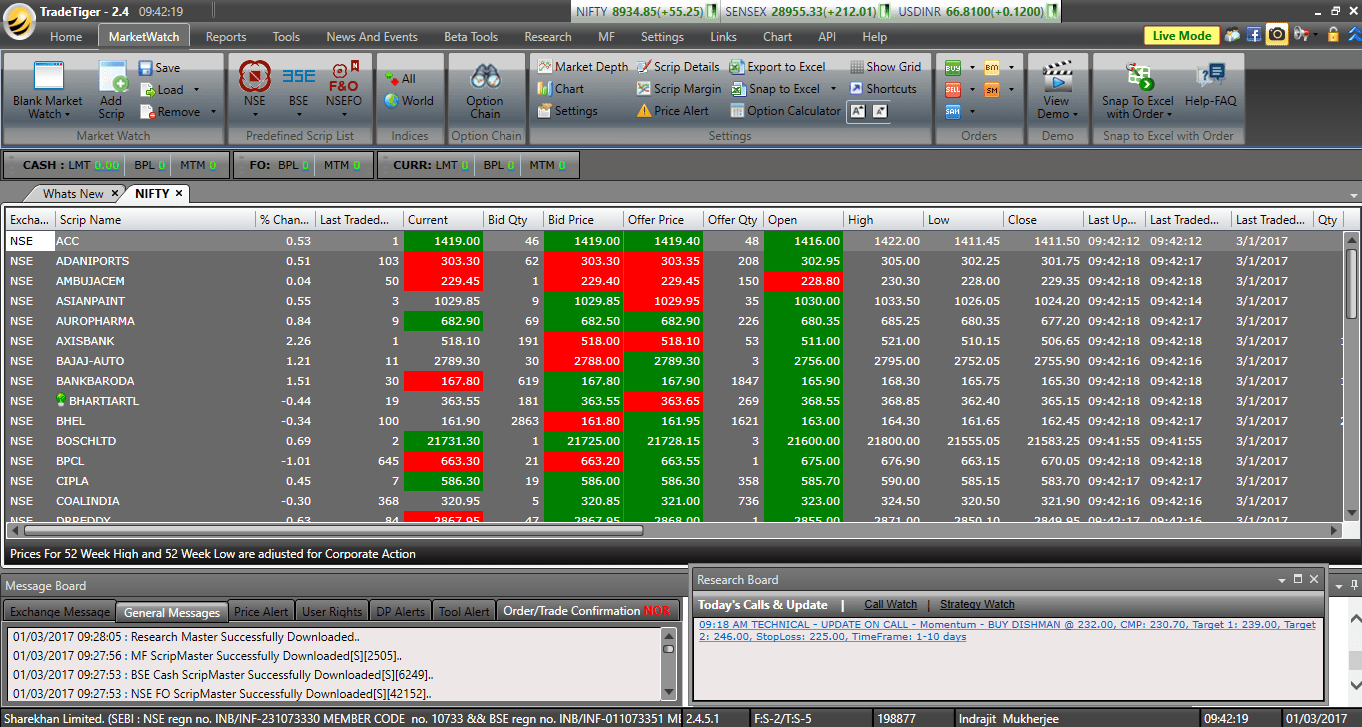The width and height of the screenshot is (1362, 727).
Task: Open Order/Trade Confirmation tab
Action: coord(586,611)
